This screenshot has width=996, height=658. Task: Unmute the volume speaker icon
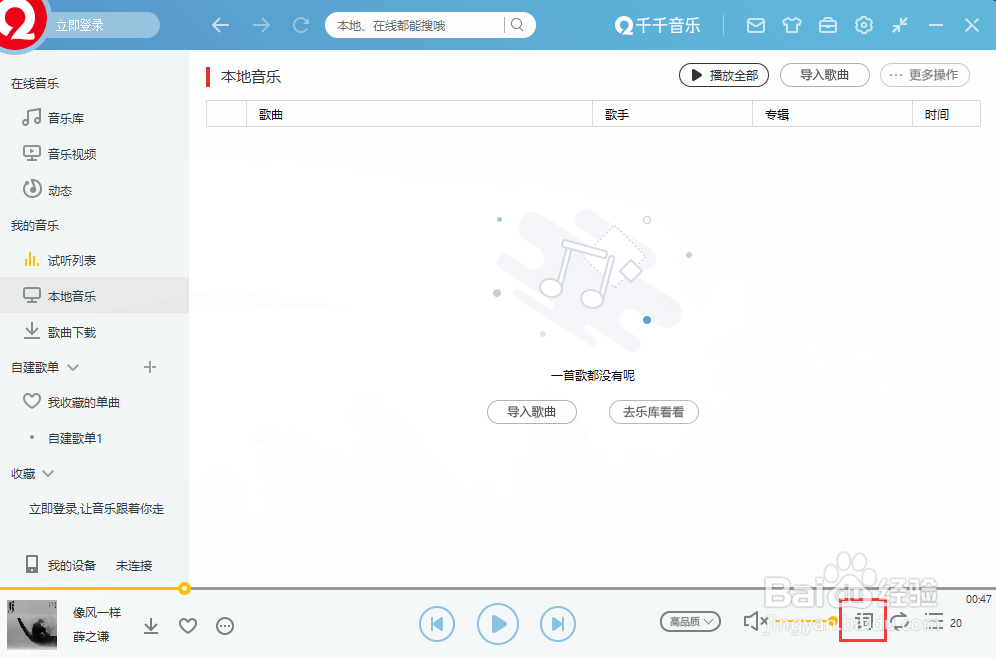click(754, 621)
